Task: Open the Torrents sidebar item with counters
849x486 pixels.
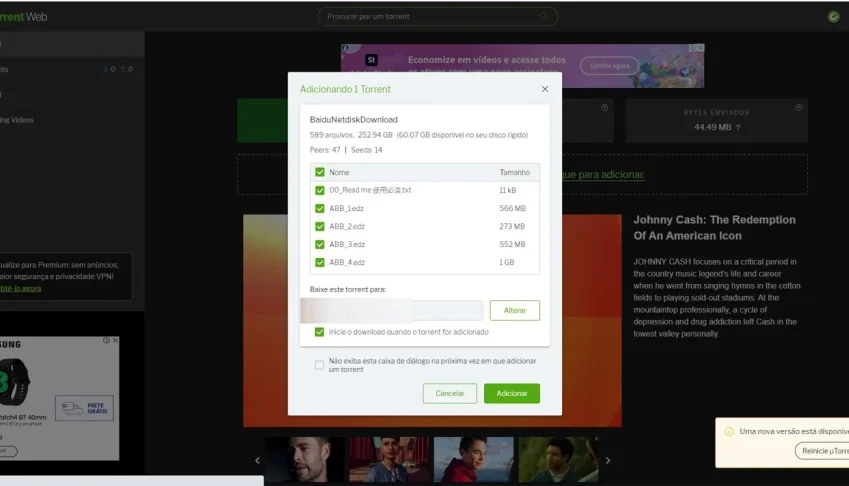Action: [x=72, y=69]
